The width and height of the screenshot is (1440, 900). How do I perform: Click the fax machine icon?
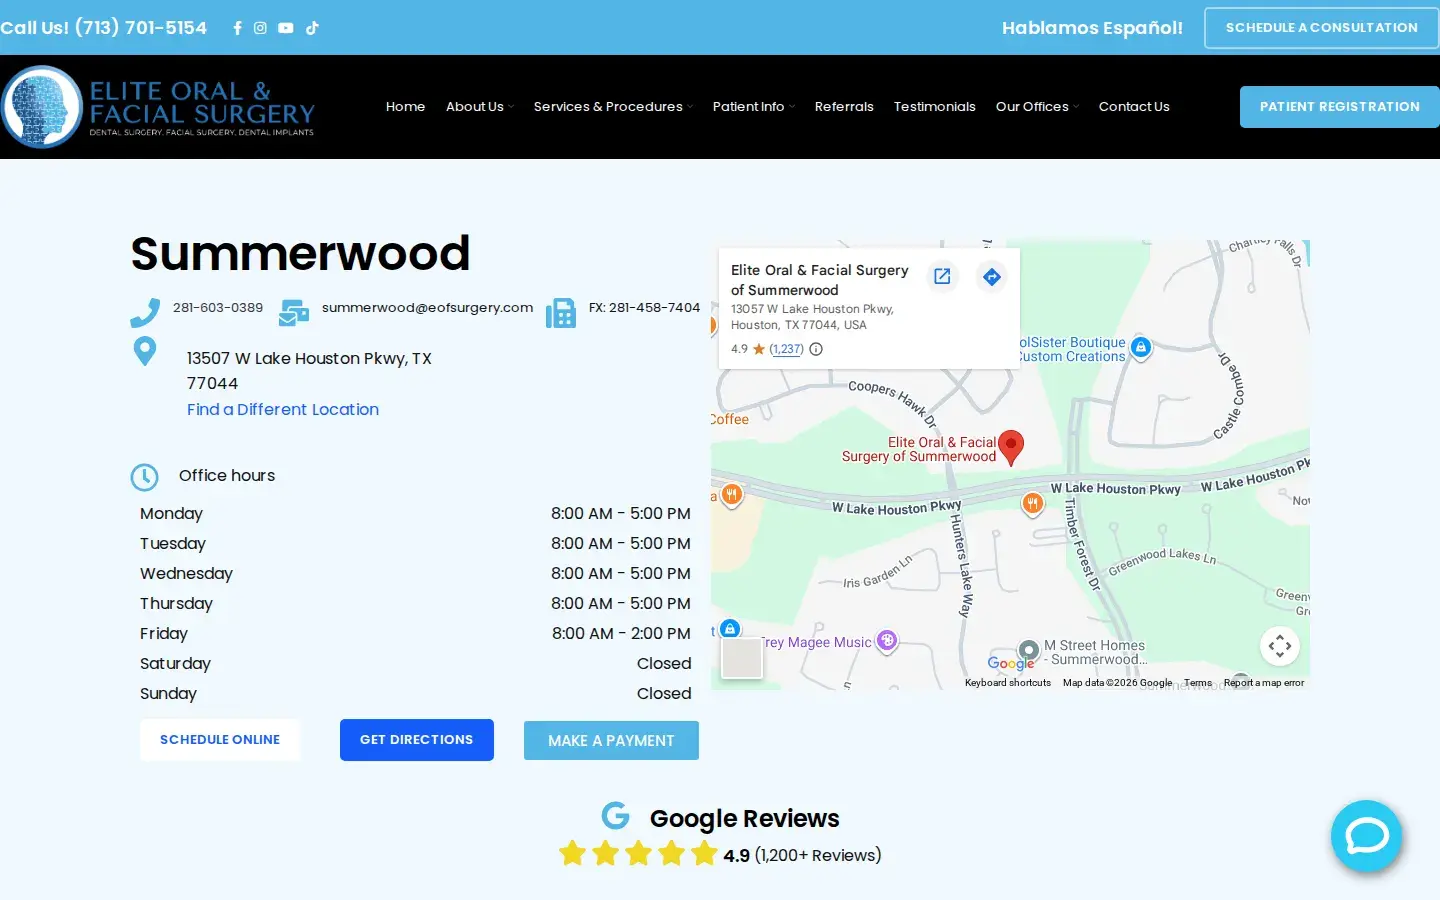pos(561,313)
